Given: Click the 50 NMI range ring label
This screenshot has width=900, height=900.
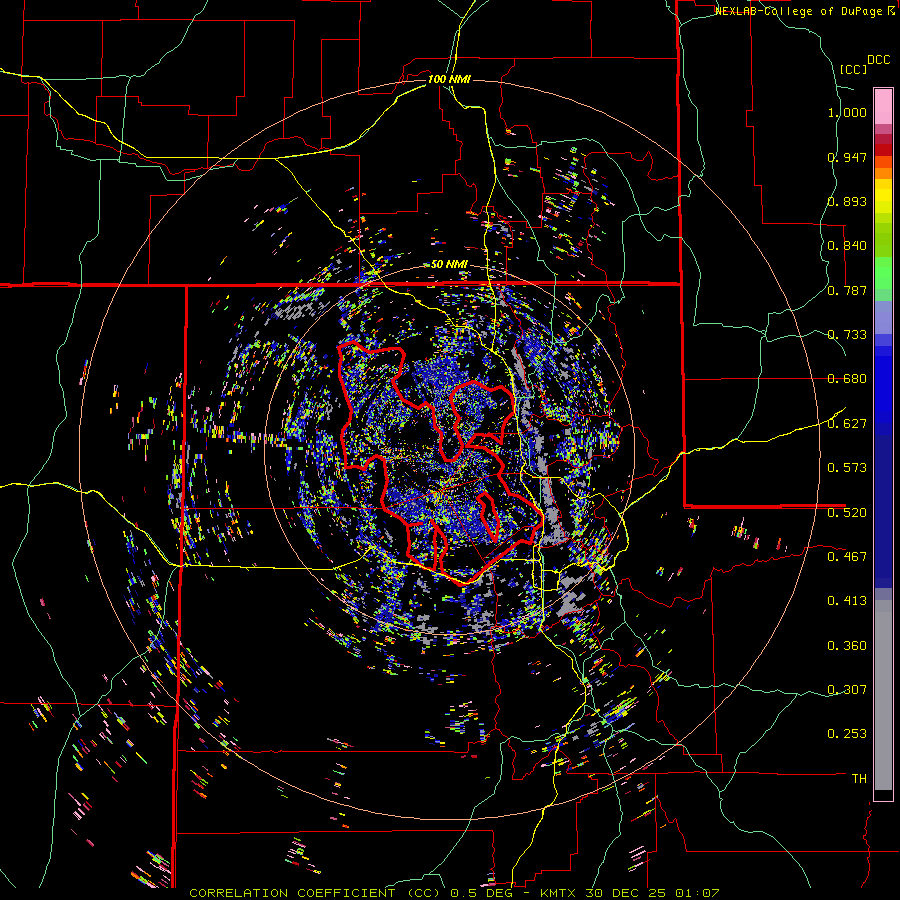Looking at the screenshot, I should pyautogui.click(x=449, y=265).
